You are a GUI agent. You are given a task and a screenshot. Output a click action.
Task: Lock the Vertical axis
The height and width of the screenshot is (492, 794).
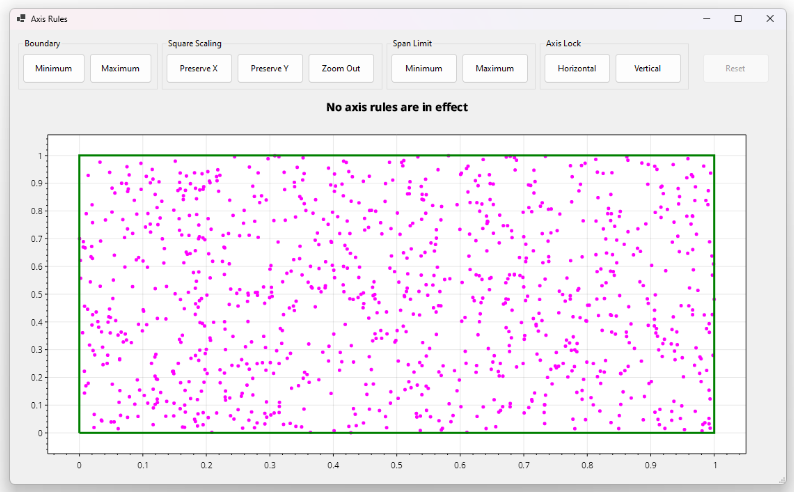click(x=648, y=68)
